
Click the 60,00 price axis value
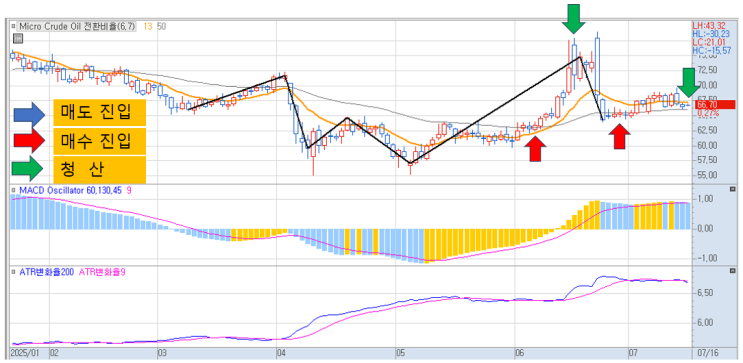[x=707, y=145]
